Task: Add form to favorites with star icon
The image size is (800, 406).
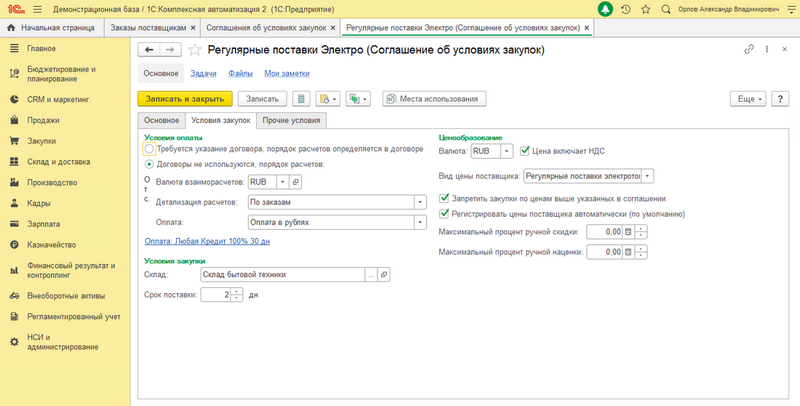Action: pos(195,49)
